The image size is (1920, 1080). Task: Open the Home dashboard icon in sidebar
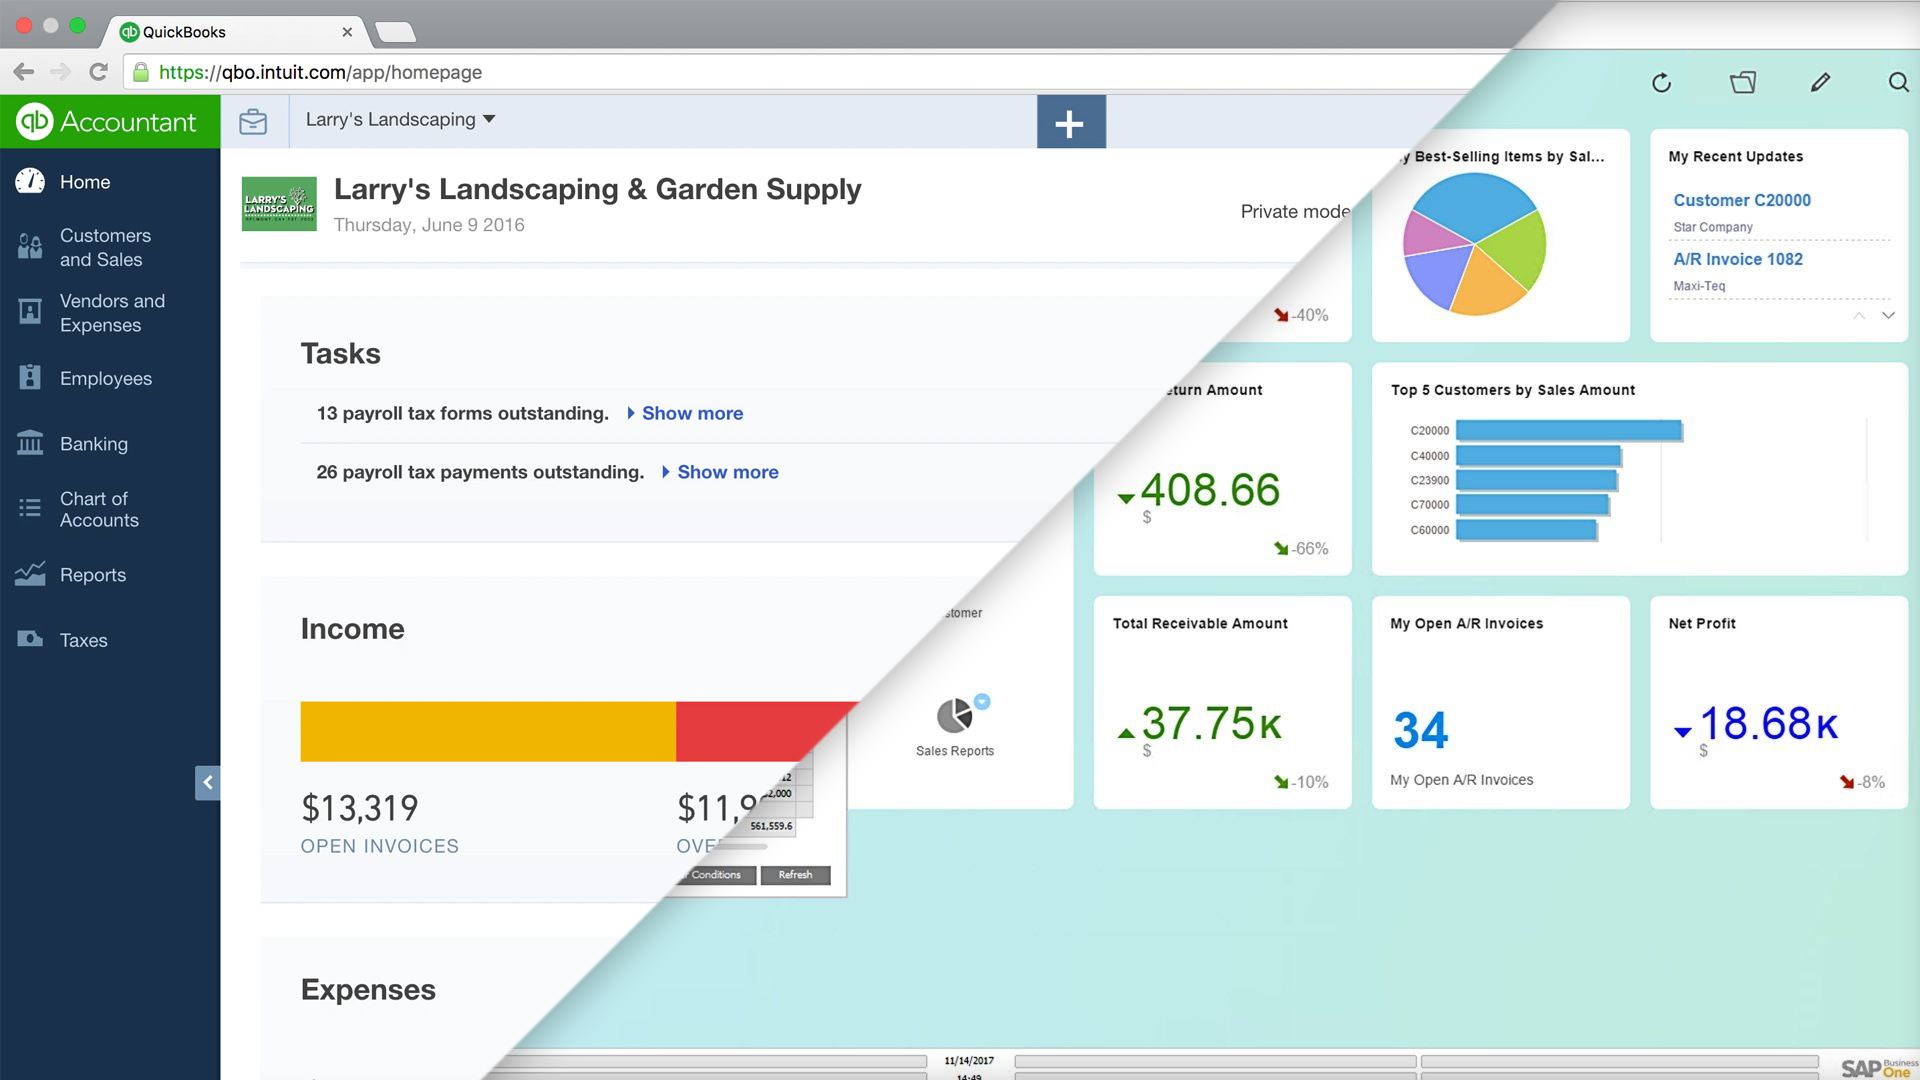point(30,181)
